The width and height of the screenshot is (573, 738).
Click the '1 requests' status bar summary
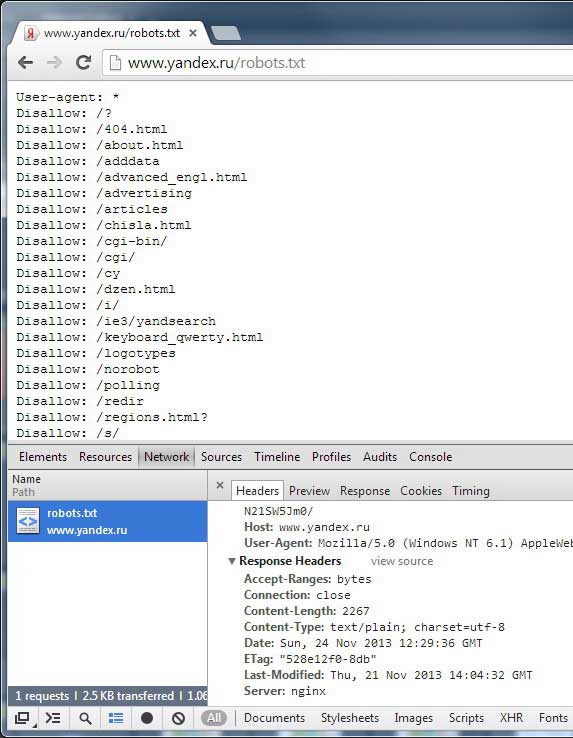42,696
